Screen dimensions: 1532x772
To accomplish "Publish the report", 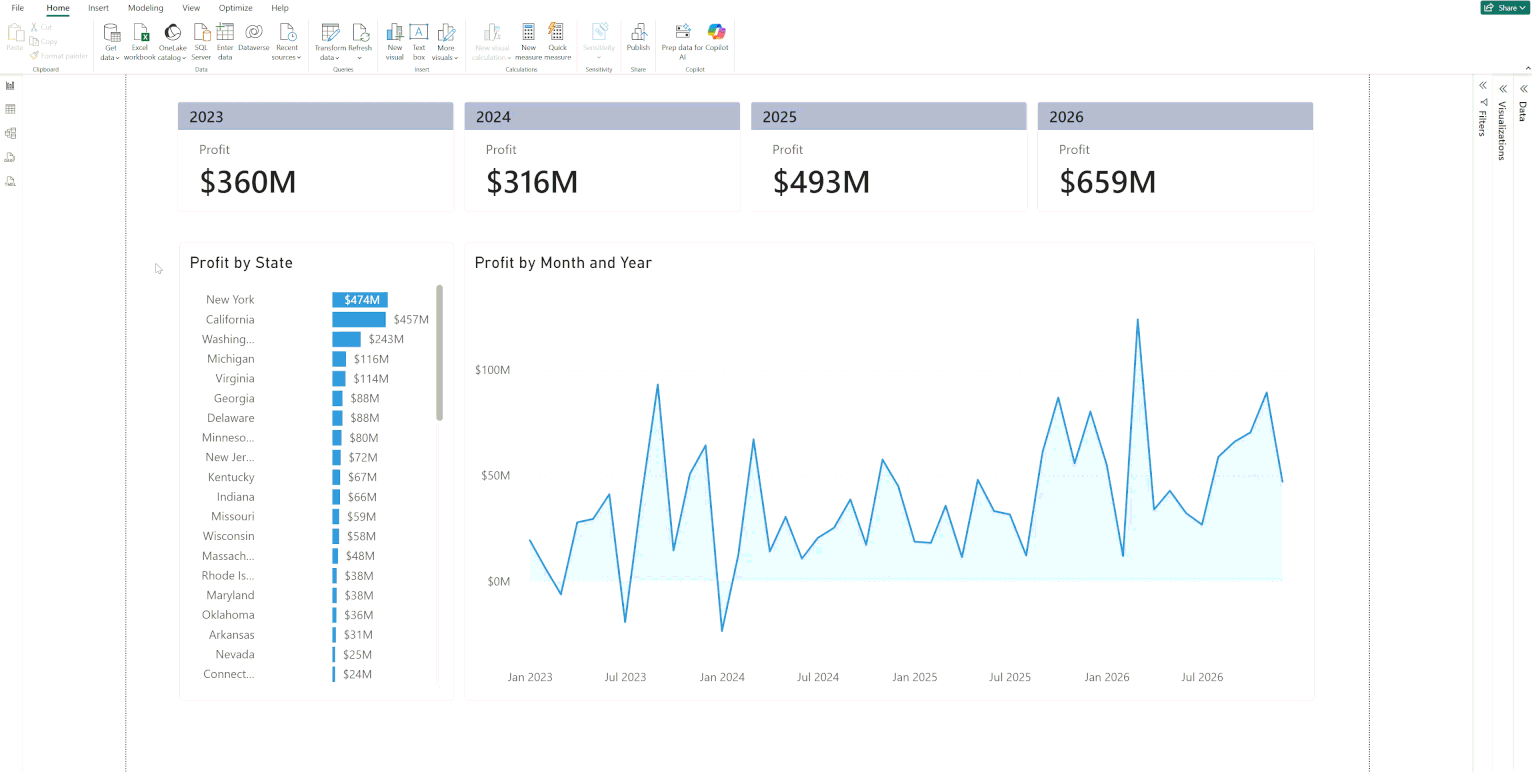I will click(x=638, y=38).
